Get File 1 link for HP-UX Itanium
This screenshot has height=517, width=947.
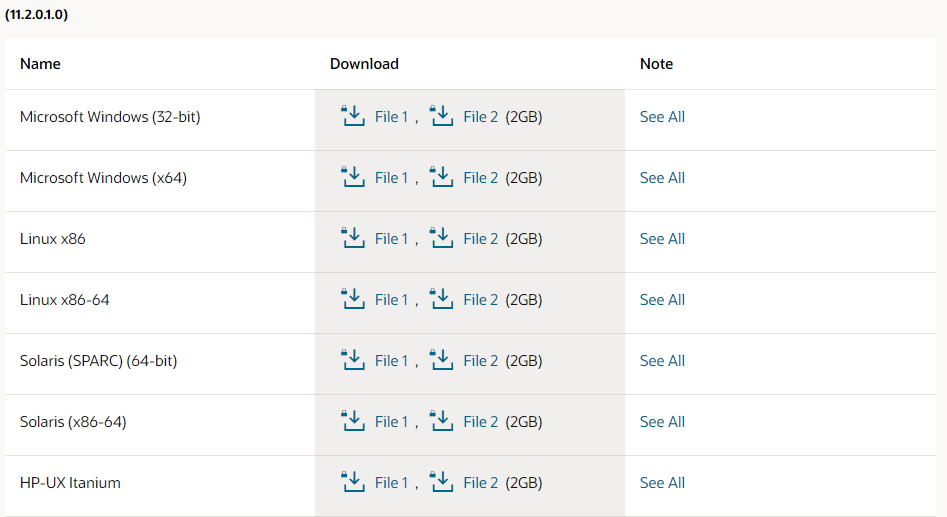click(391, 483)
